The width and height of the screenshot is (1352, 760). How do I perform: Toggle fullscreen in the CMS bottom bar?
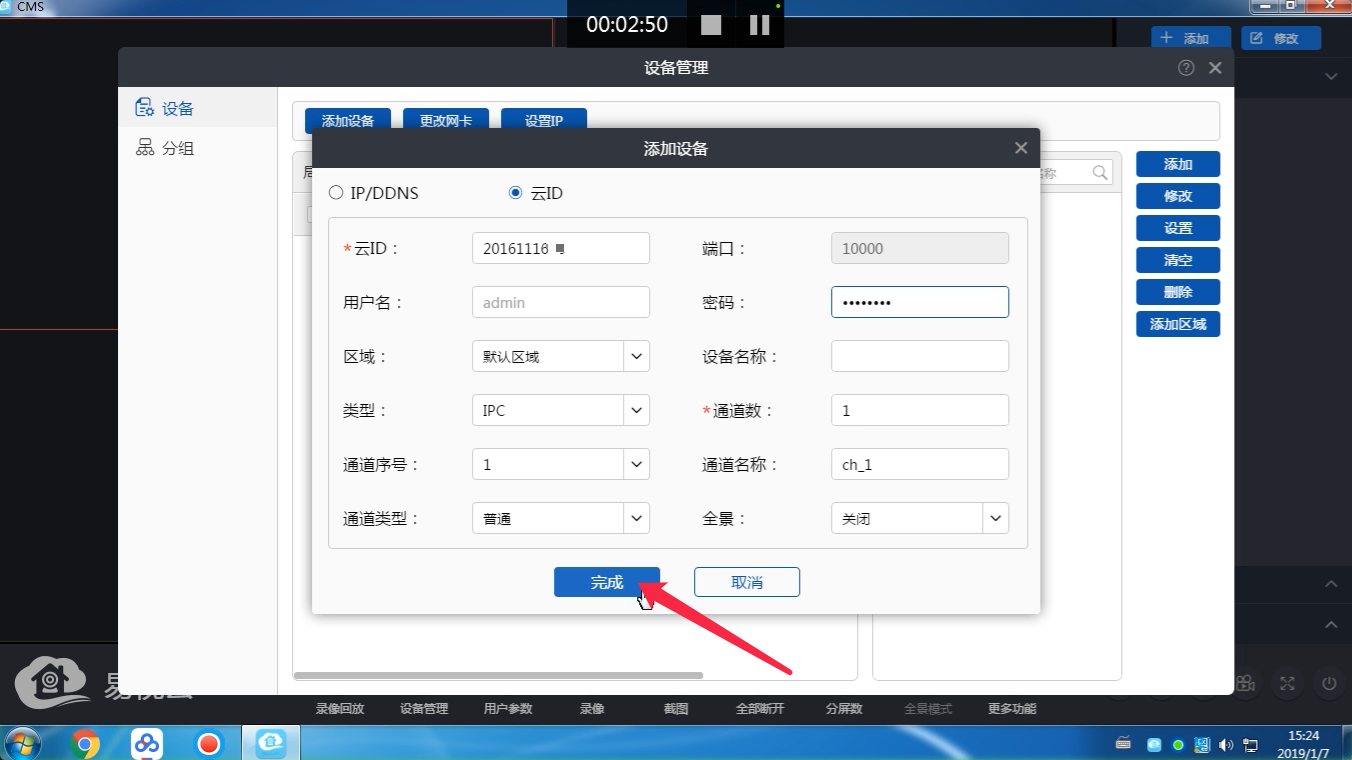[1288, 683]
